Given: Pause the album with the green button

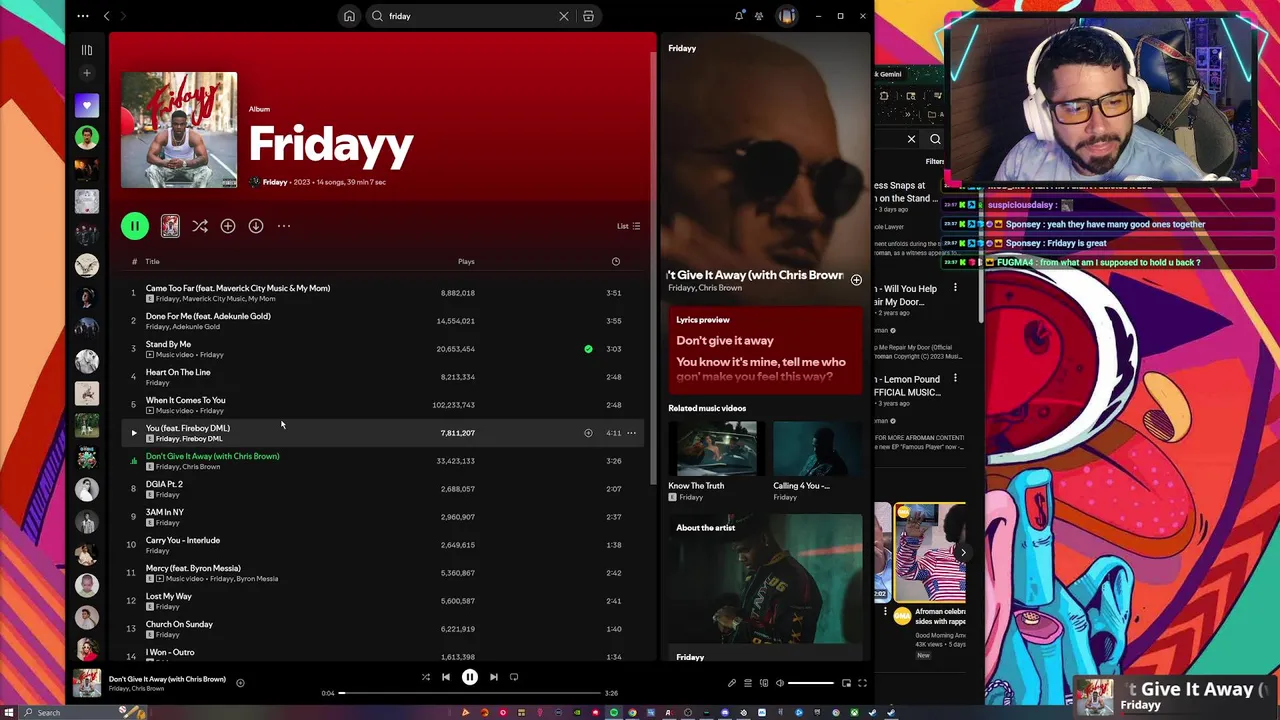Looking at the screenshot, I should [x=135, y=226].
